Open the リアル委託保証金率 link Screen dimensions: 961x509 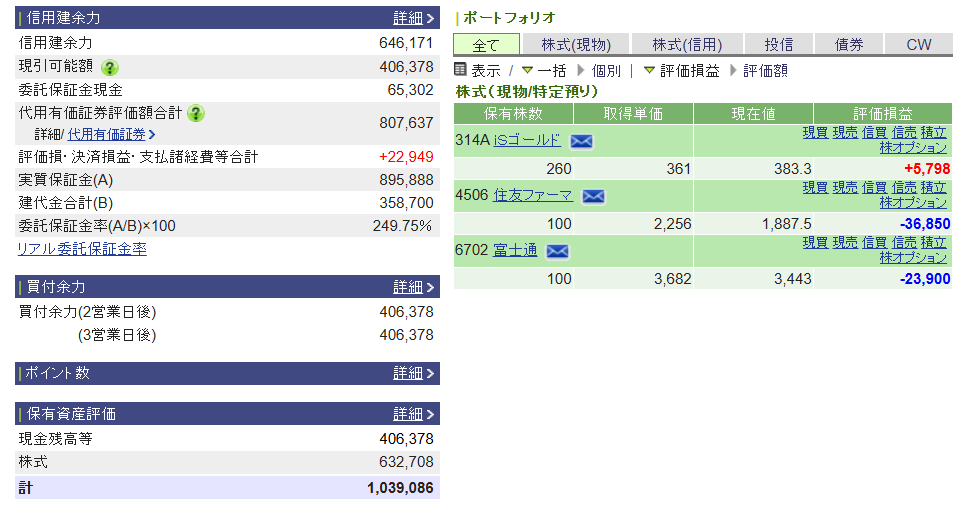click(x=82, y=249)
